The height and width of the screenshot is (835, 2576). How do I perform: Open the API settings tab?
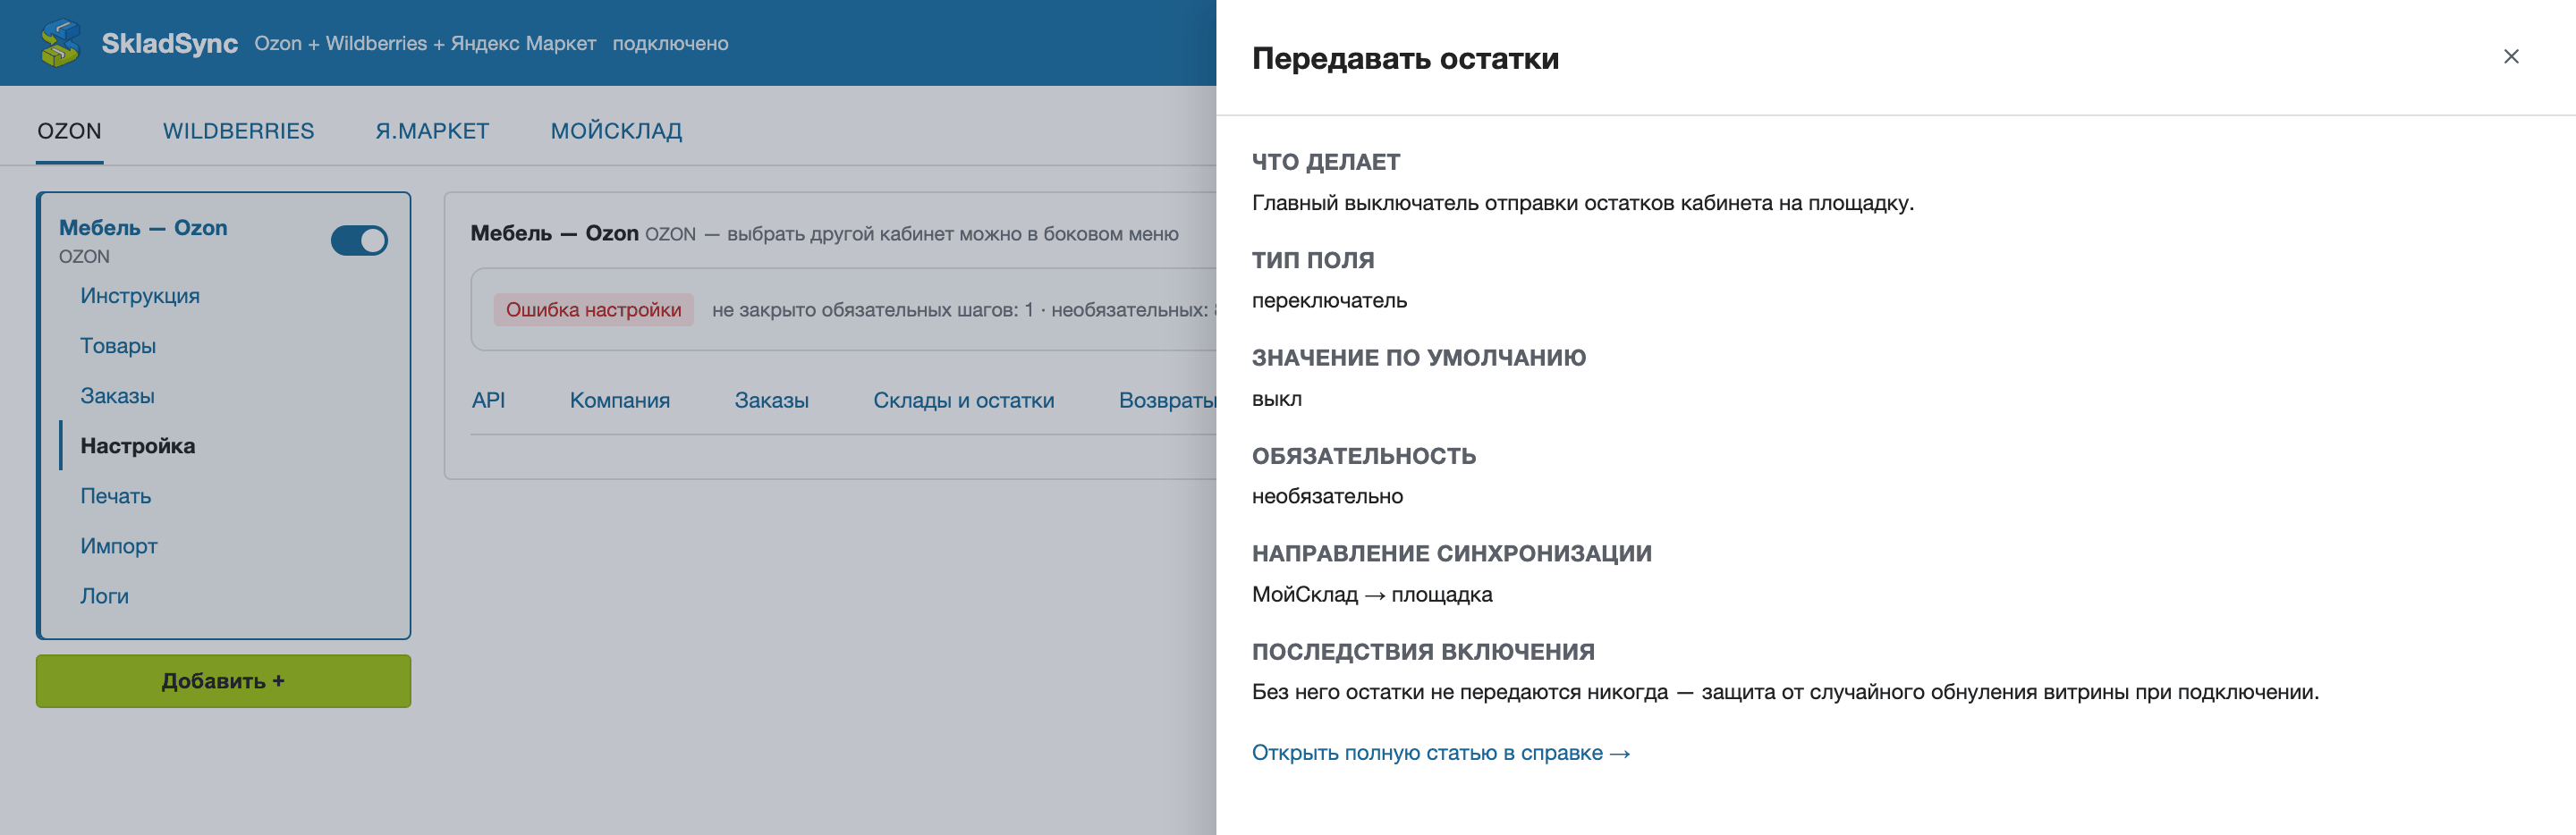coord(488,400)
